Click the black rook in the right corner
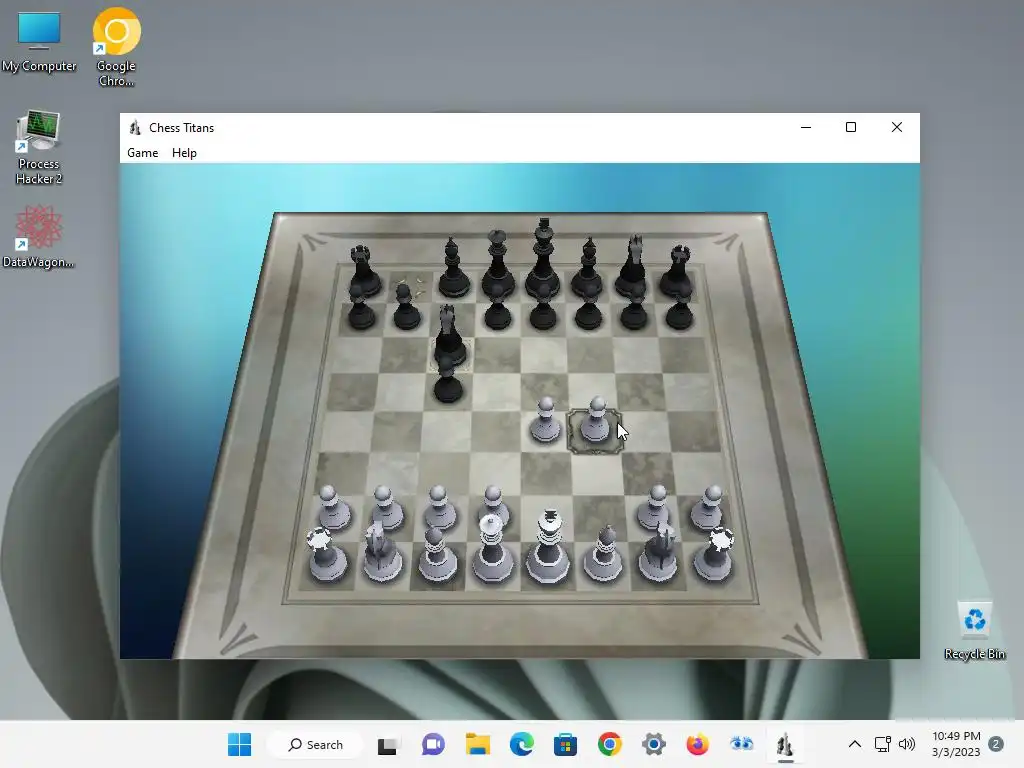1024x768 pixels. tap(677, 271)
